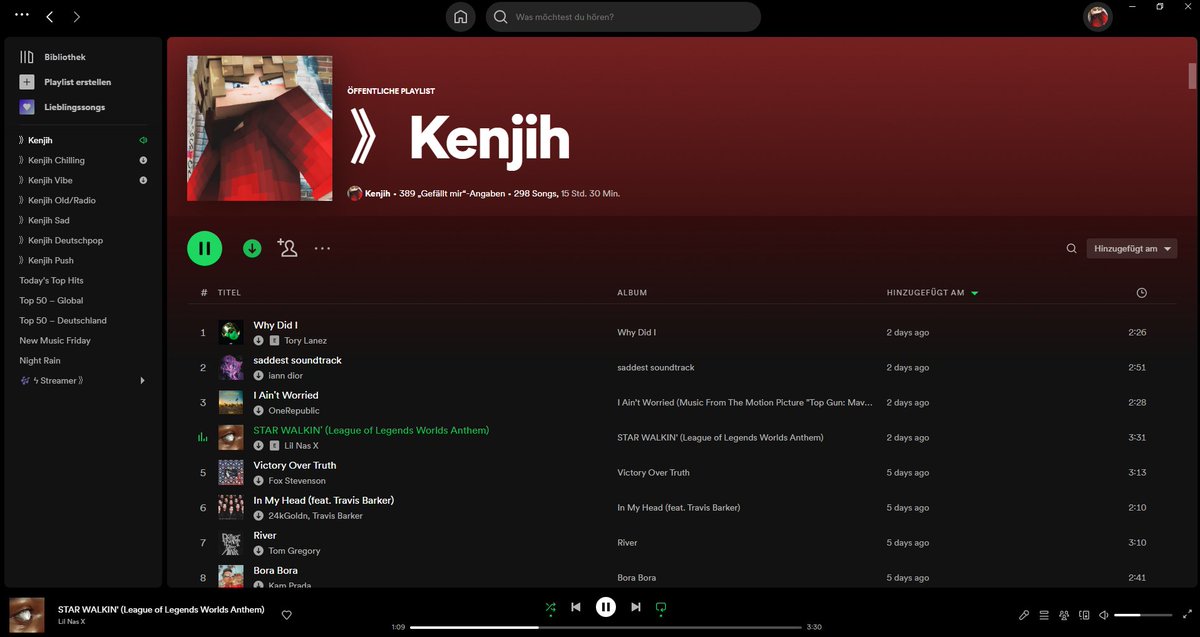1200x637 pixels.
Task: Toggle shuffle in playback controls
Action: click(550, 607)
